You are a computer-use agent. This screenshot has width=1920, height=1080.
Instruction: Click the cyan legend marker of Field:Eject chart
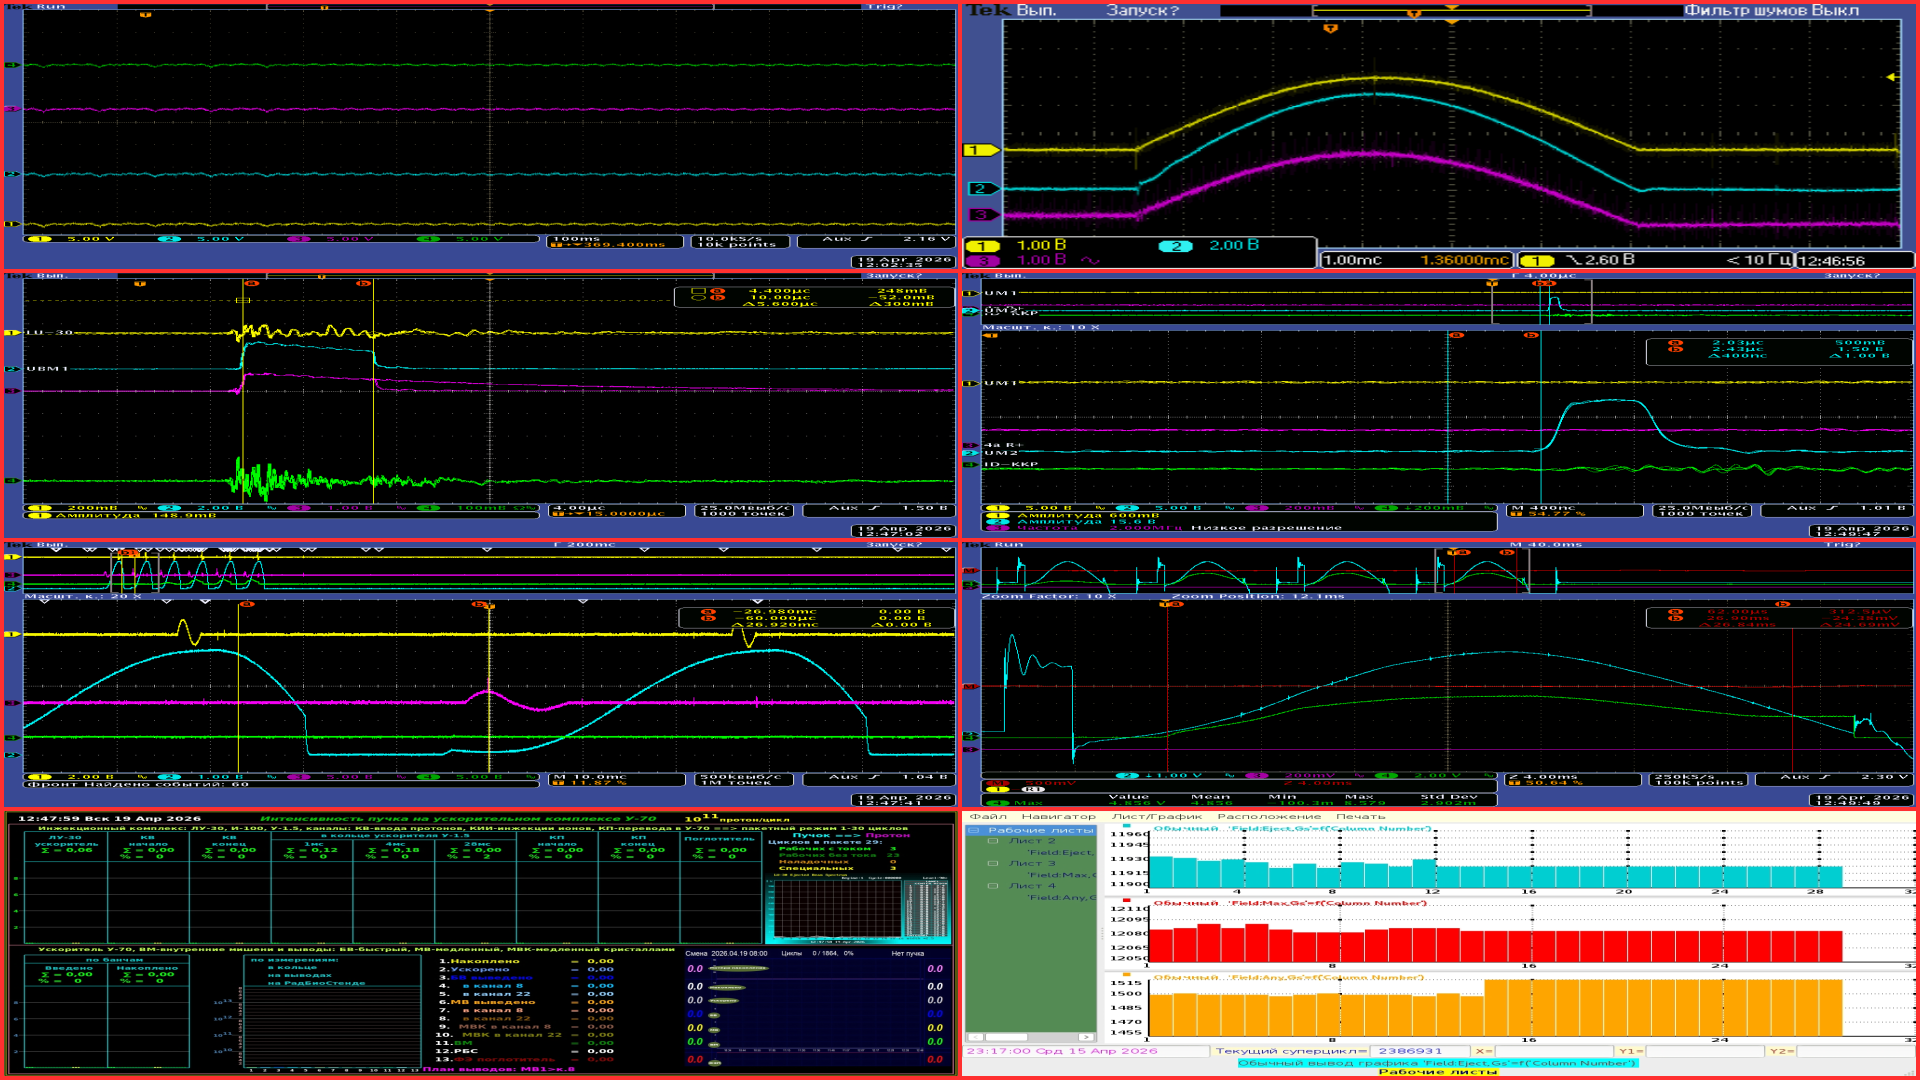(x=1127, y=827)
